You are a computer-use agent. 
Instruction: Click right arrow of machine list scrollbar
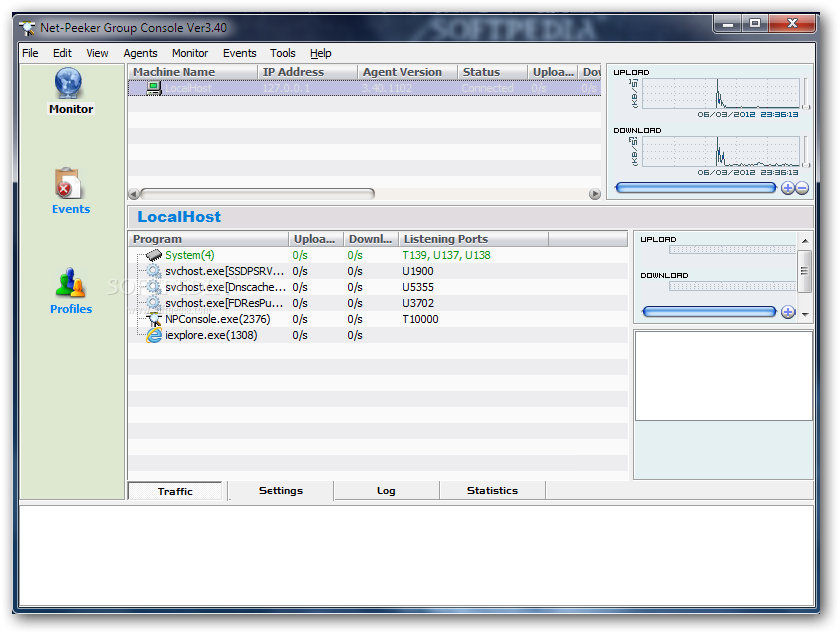tap(595, 193)
